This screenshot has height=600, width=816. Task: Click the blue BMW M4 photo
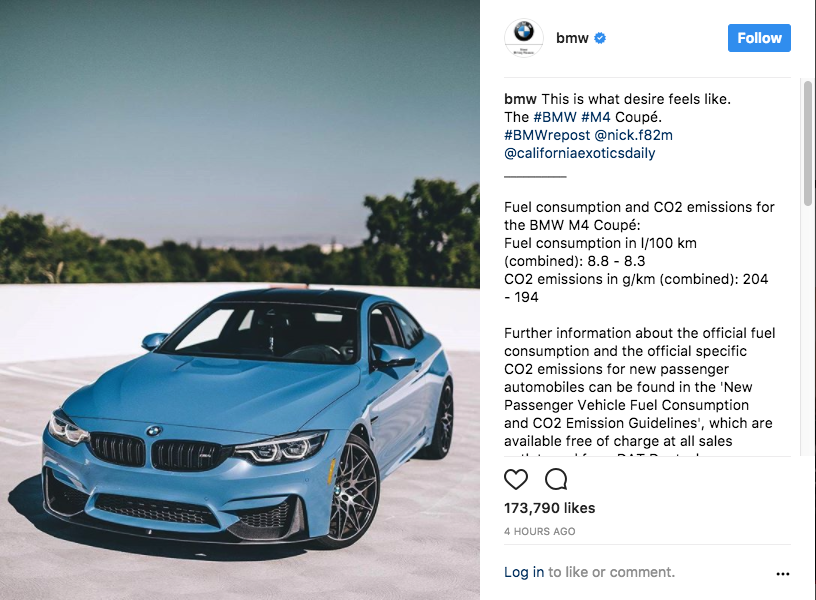point(239,300)
